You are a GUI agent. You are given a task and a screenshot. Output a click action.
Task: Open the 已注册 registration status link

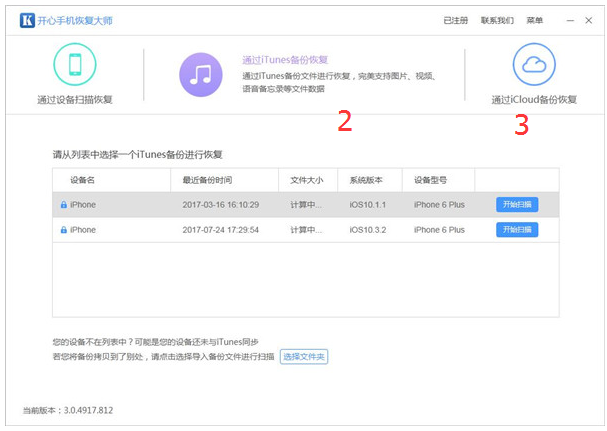[x=456, y=21]
